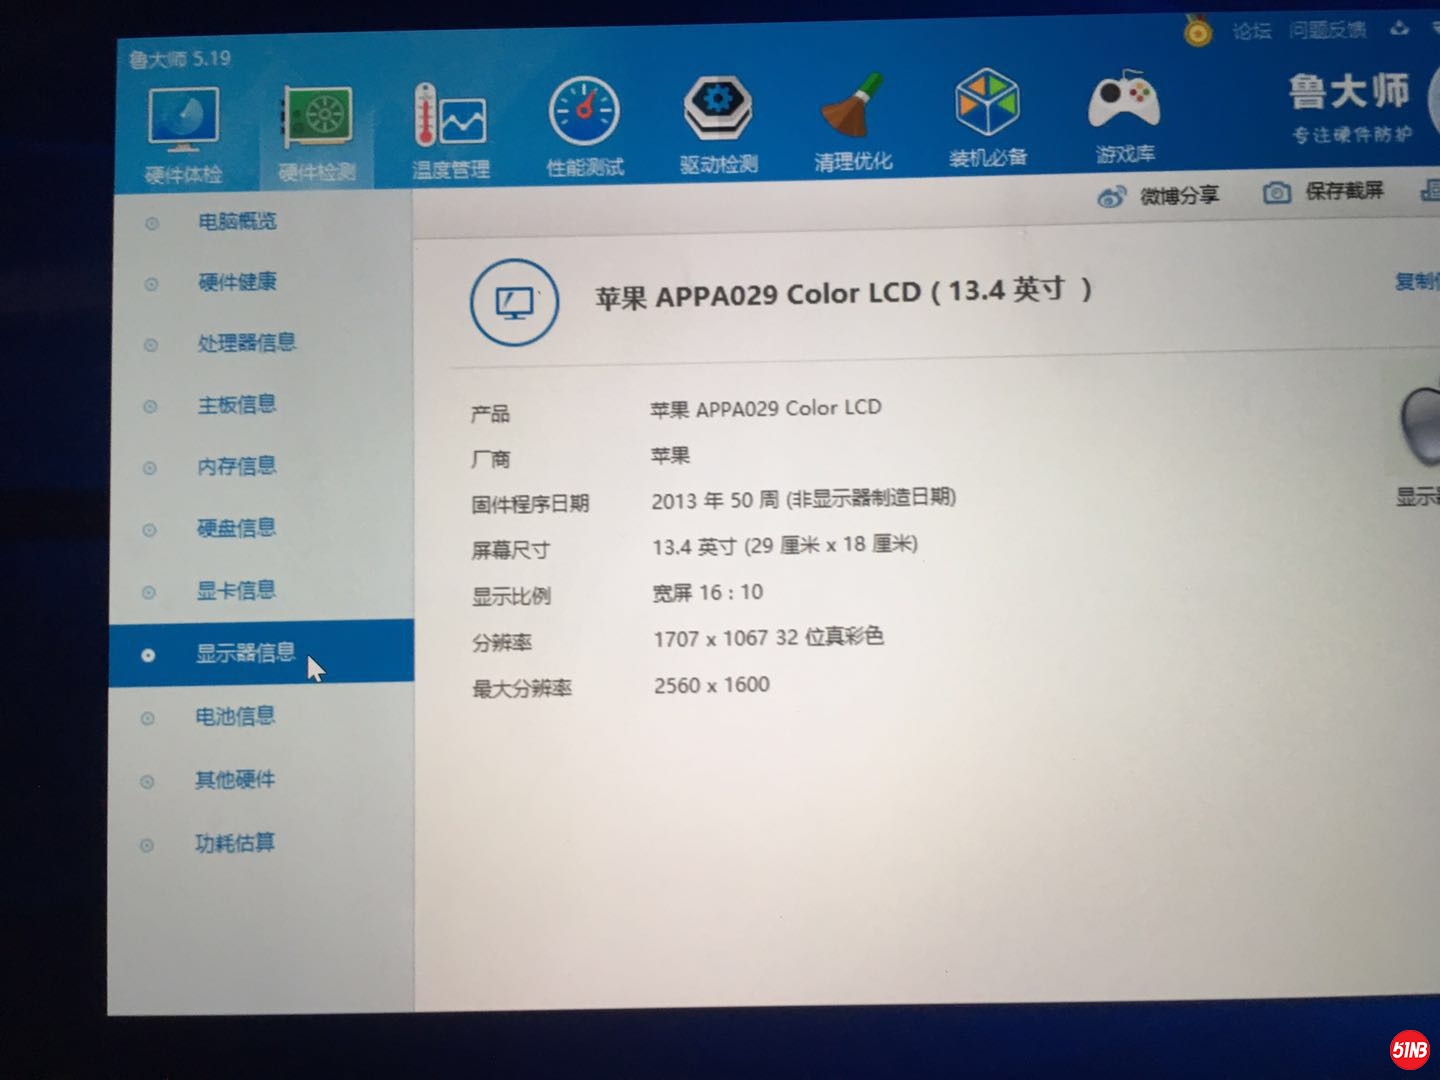Open 处理器信息 in the sidebar
1440x1080 pixels.
[245, 343]
